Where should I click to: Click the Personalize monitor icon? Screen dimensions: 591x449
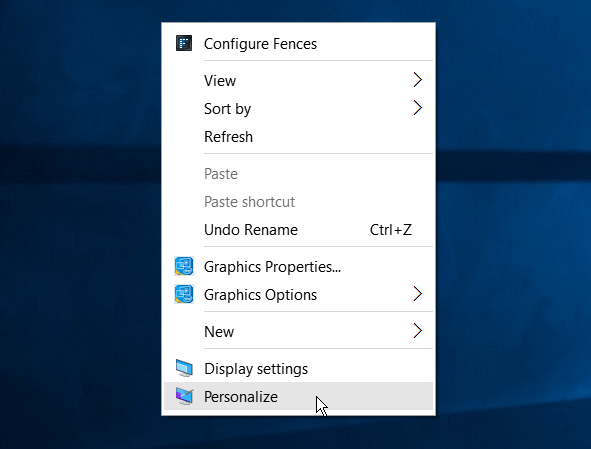(x=184, y=396)
